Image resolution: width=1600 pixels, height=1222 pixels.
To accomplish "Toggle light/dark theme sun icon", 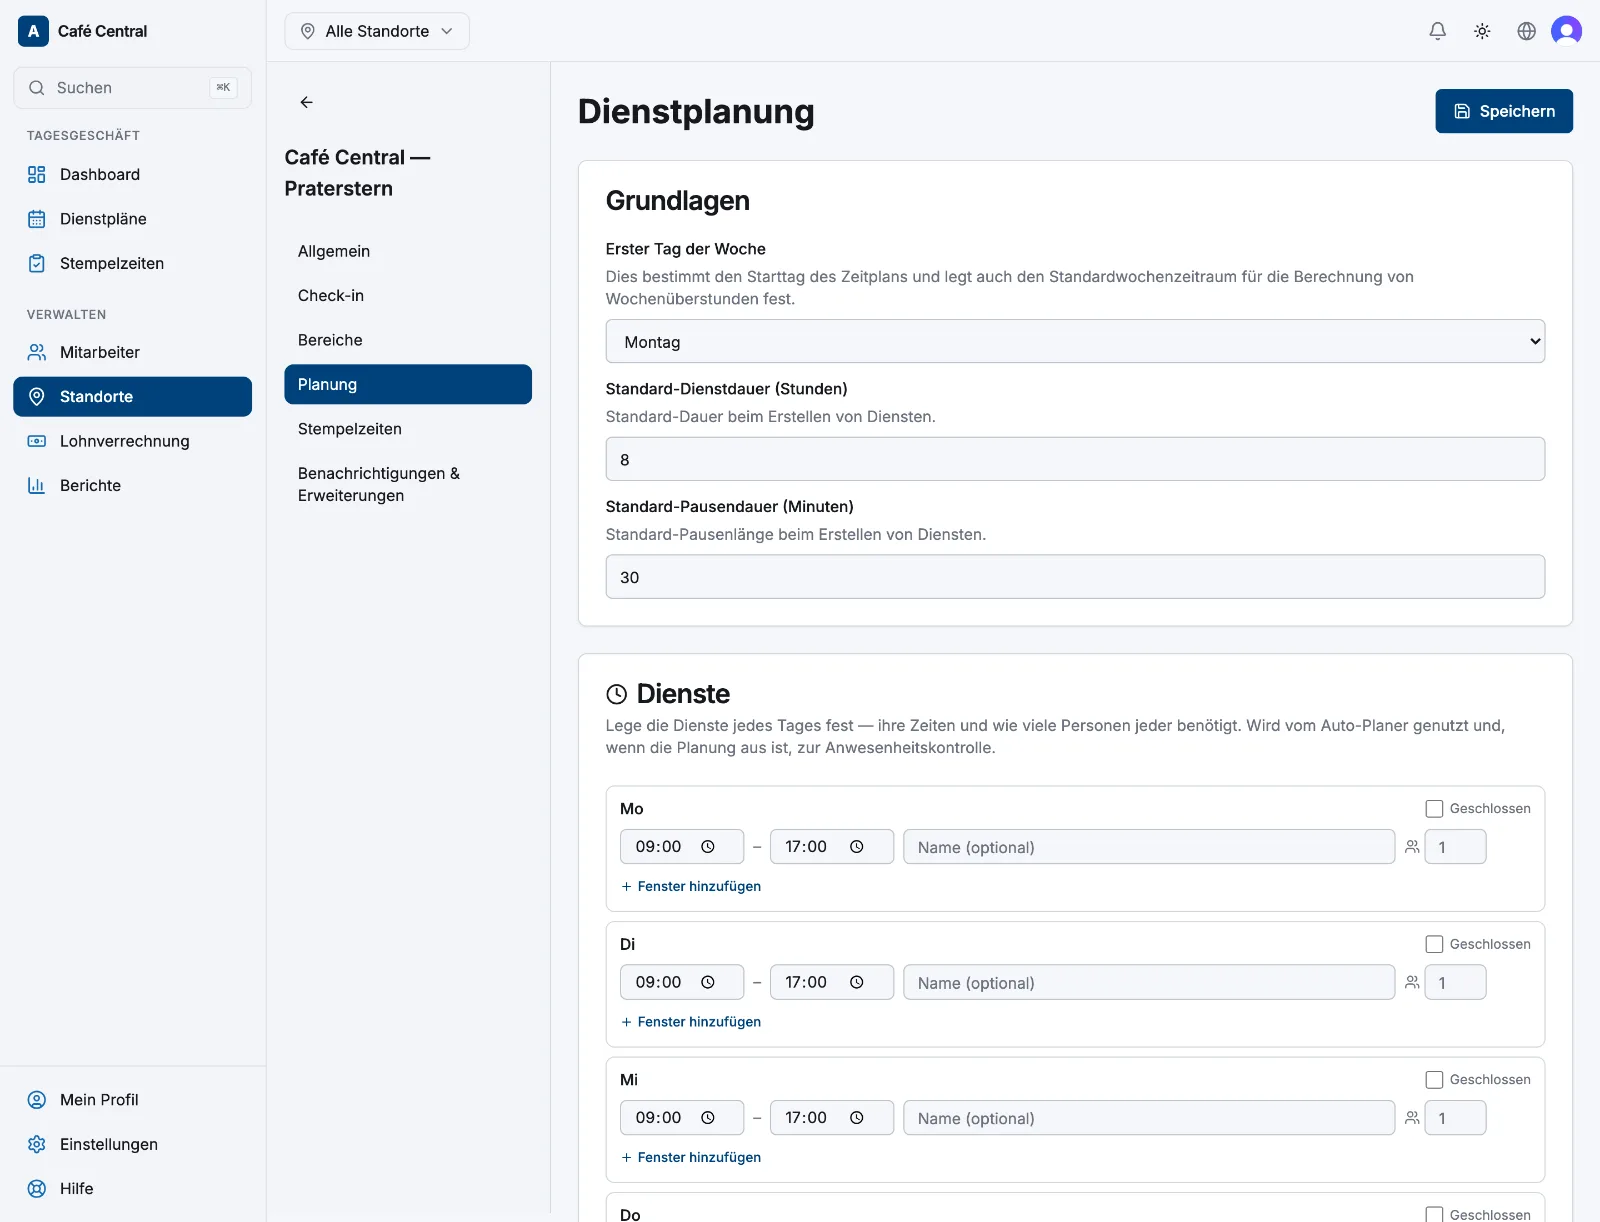I will (x=1482, y=31).
